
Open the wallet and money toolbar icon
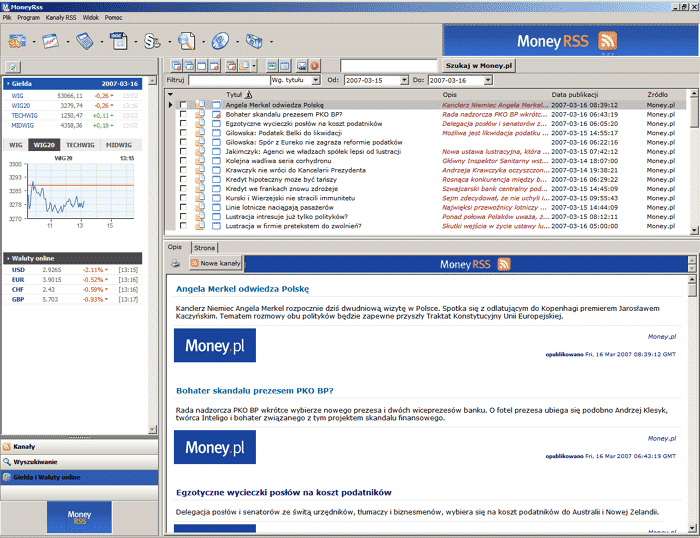click(17, 41)
